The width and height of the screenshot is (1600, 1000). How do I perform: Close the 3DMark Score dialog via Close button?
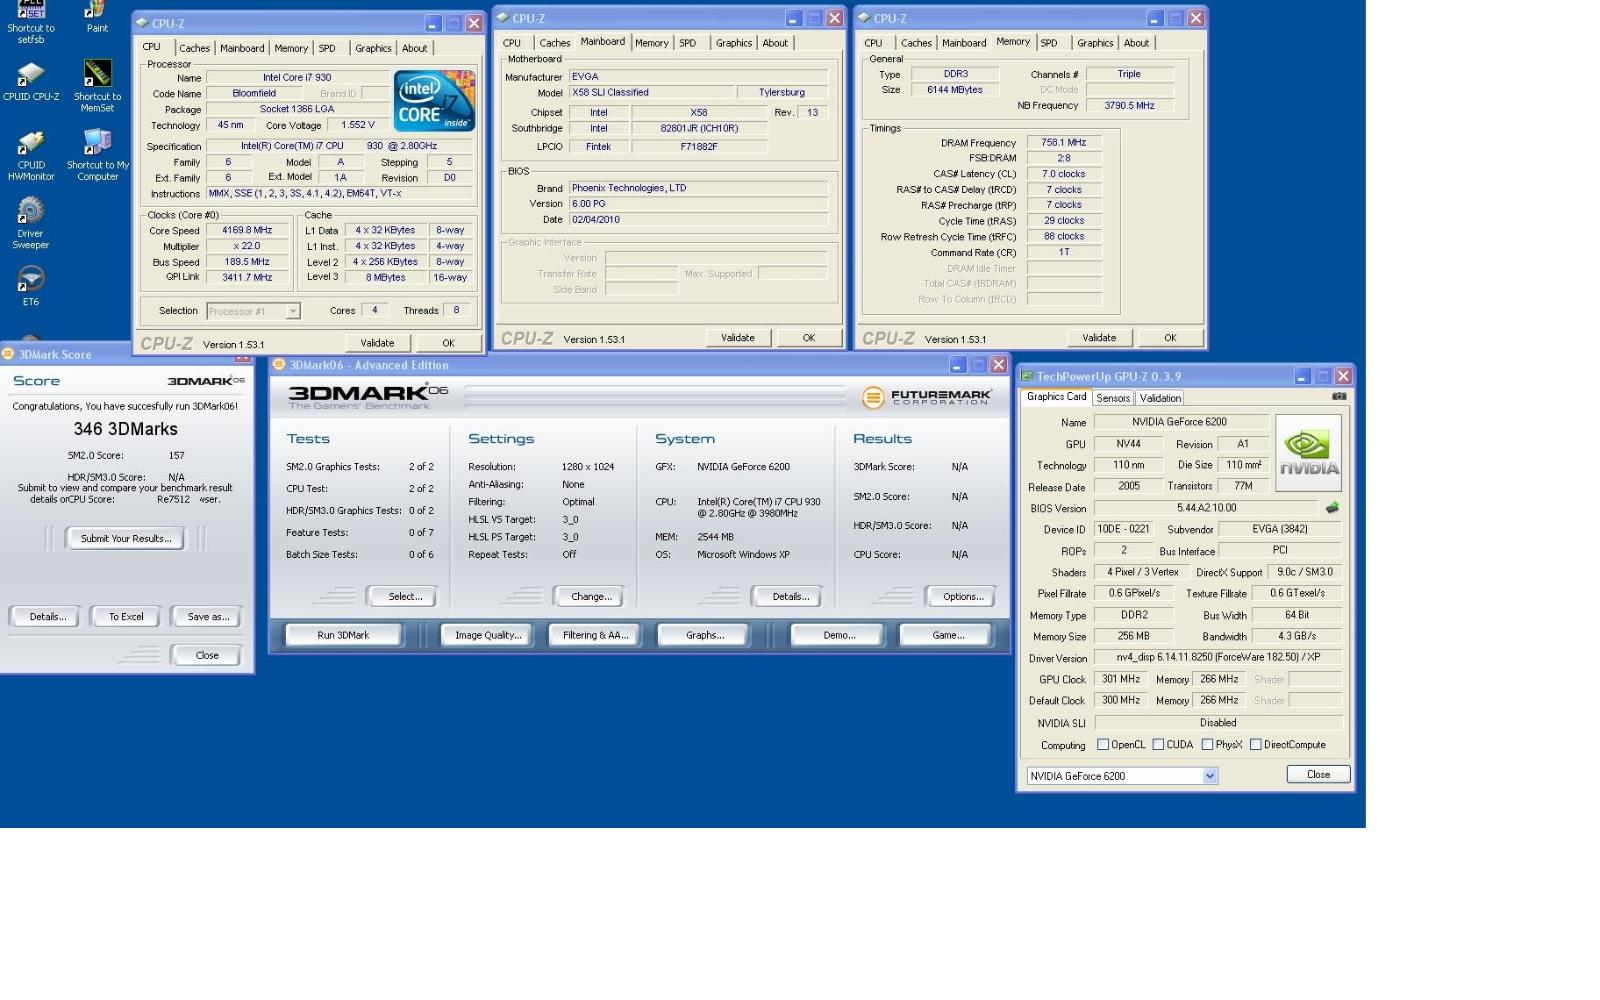(x=207, y=656)
